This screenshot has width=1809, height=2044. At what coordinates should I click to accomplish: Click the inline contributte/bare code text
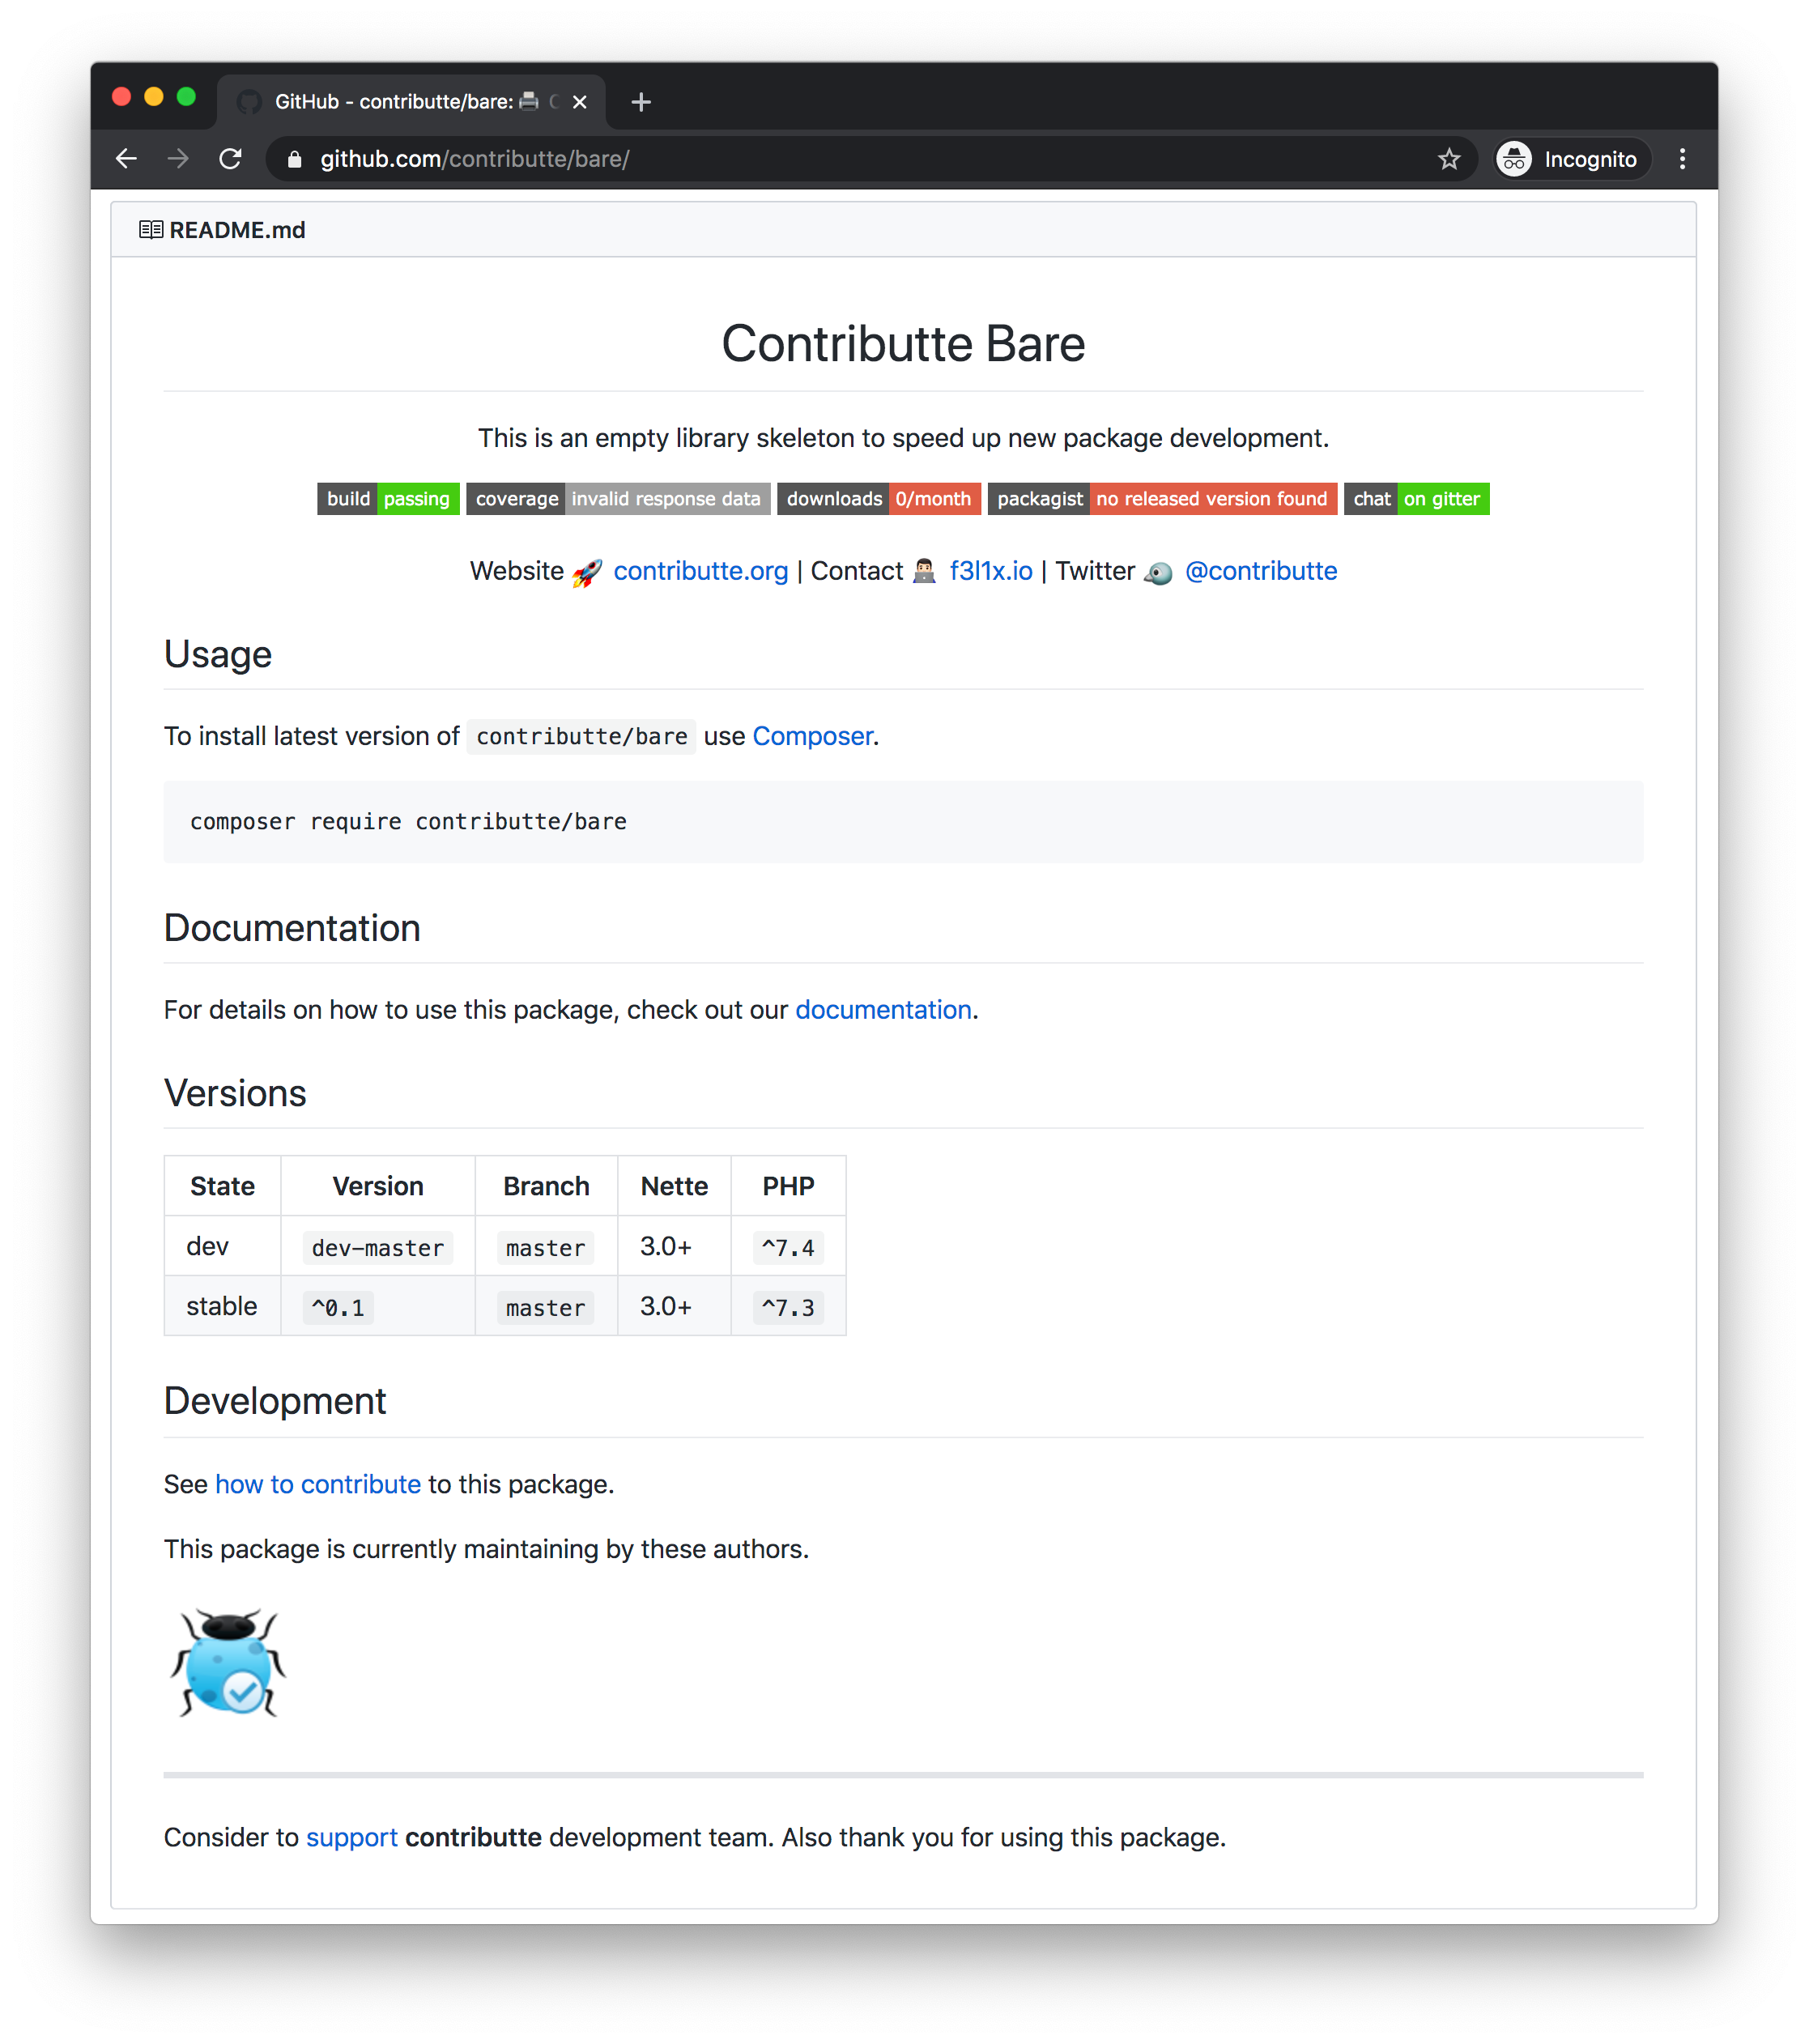pyautogui.click(x=582, y=737)
